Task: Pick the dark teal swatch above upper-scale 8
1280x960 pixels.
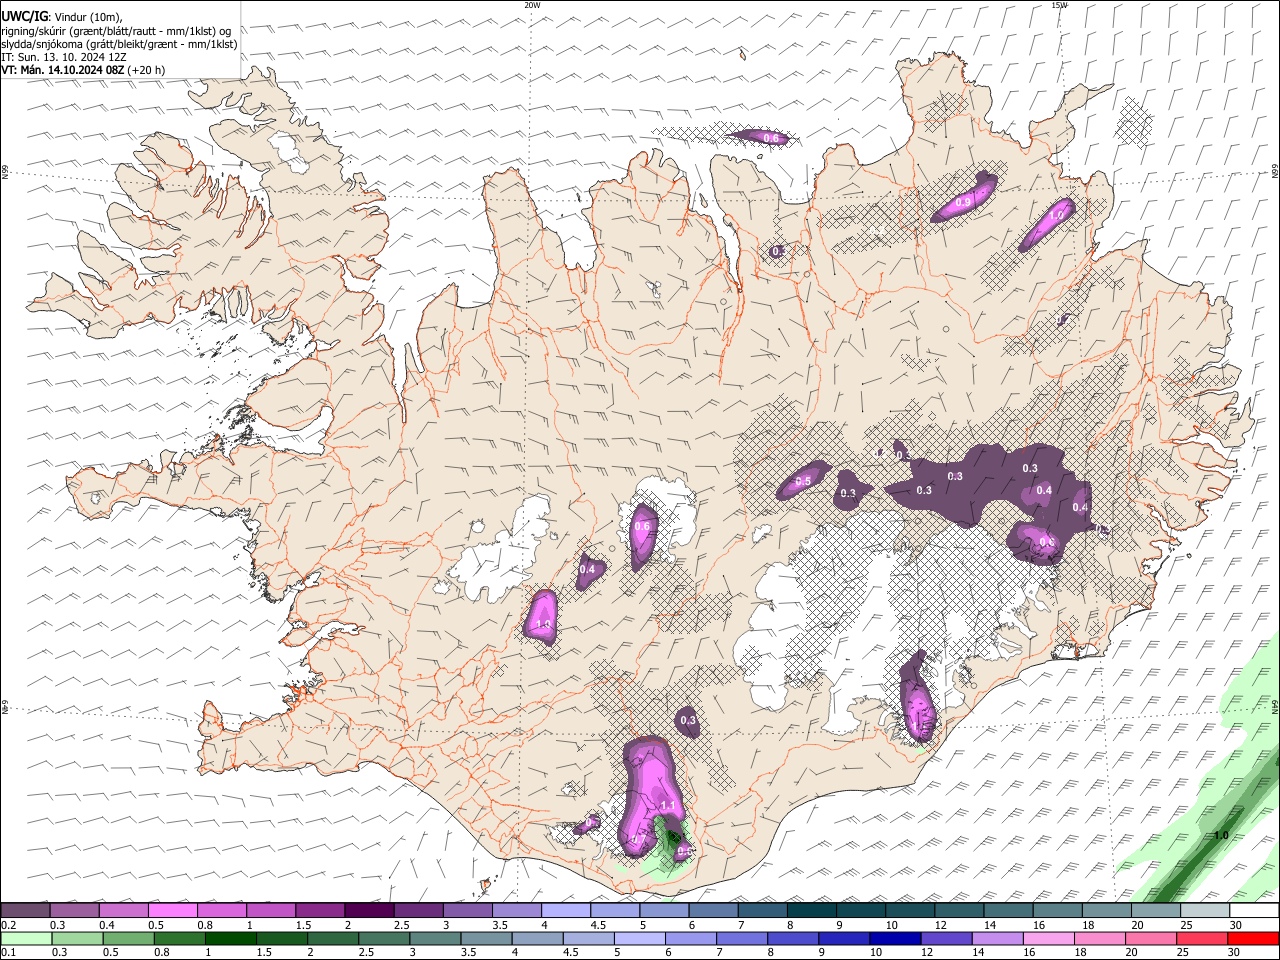Action: coord(812,911)
